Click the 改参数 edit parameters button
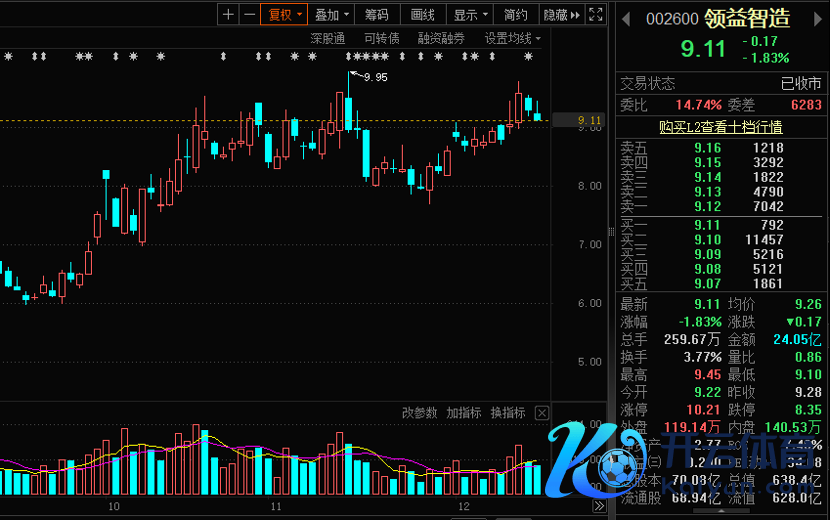Viewport: 830px width, 520px height. coord(420,413)
